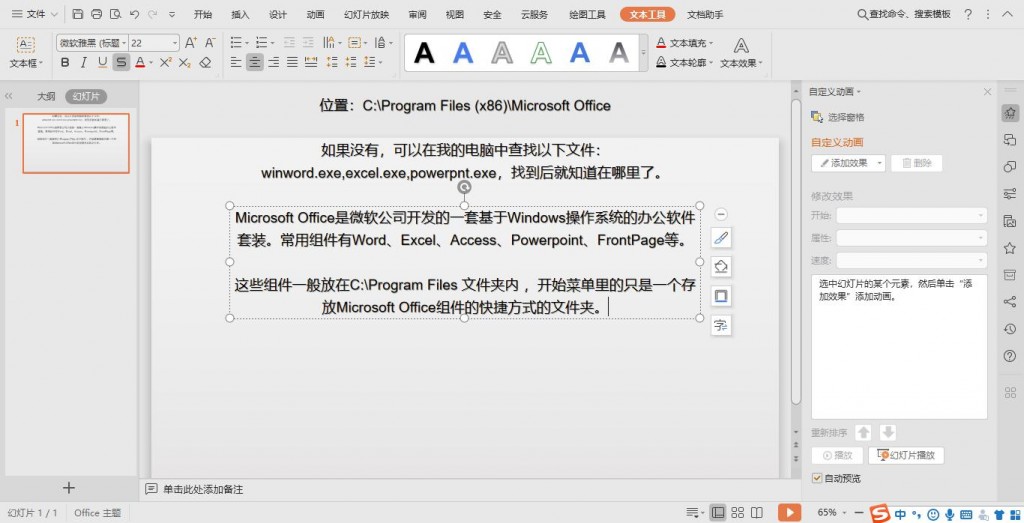Switch to 绘图工具 ribbon tab
1024x523 pixels.
[x=587, y=14]
